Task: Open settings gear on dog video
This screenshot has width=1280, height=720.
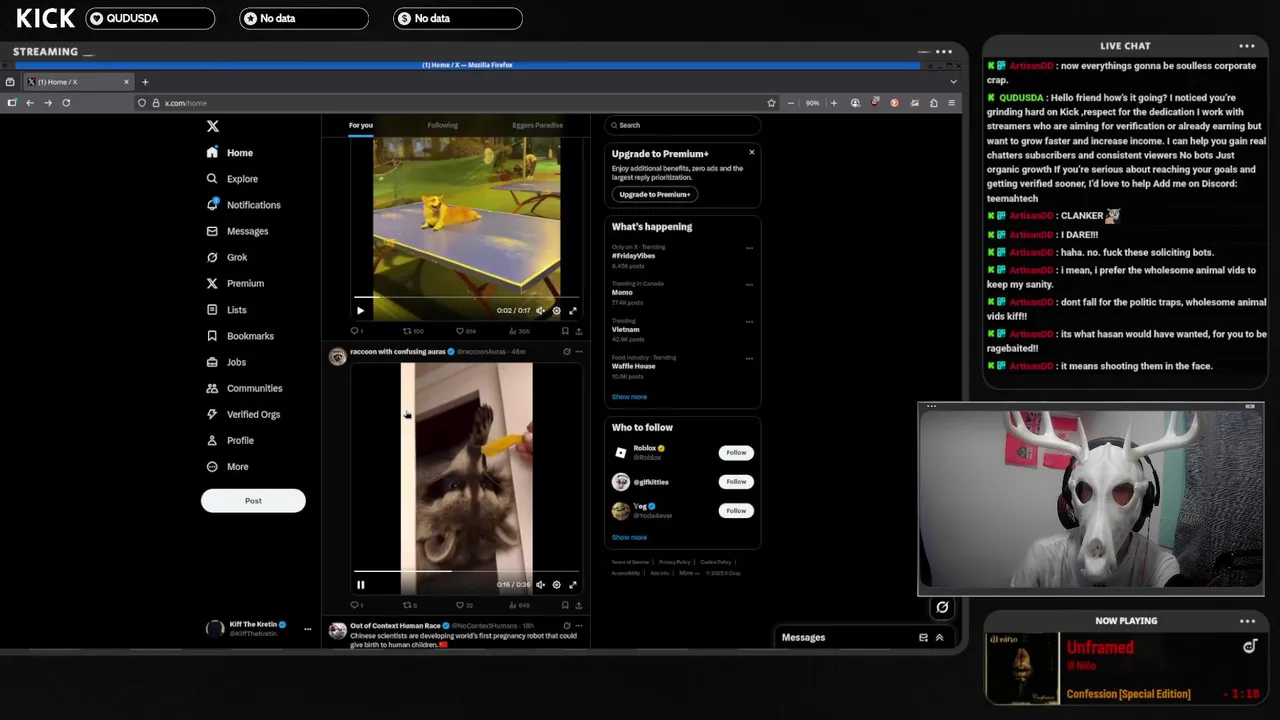Action: coord(557,310)
